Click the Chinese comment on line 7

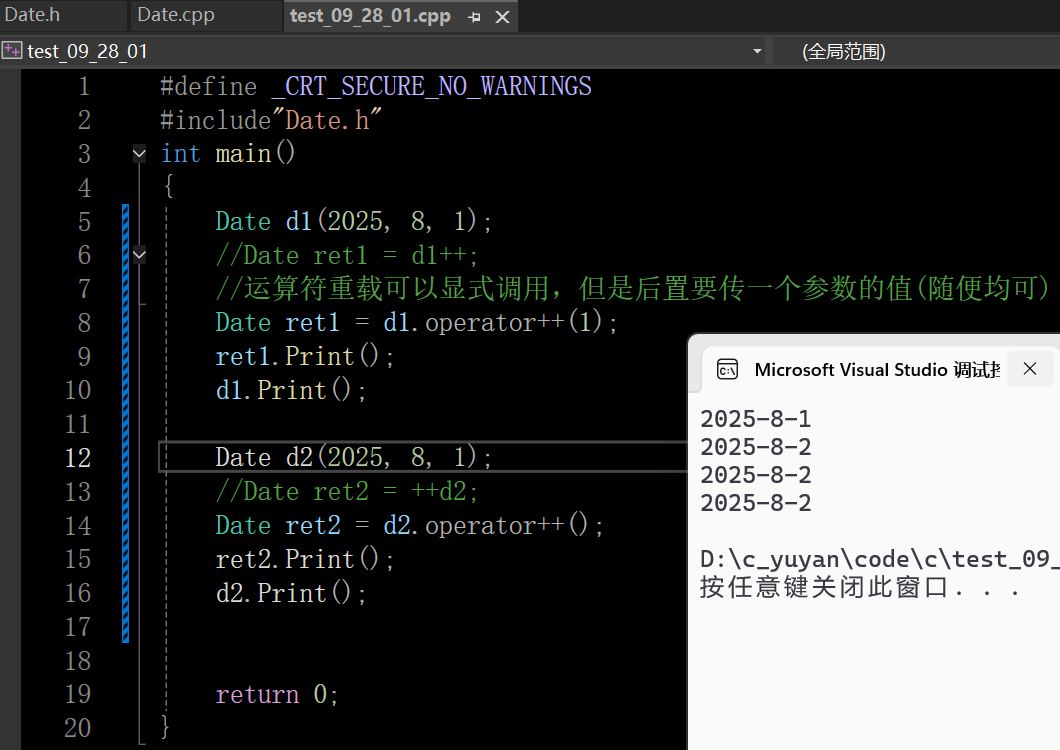coord(633,289)
